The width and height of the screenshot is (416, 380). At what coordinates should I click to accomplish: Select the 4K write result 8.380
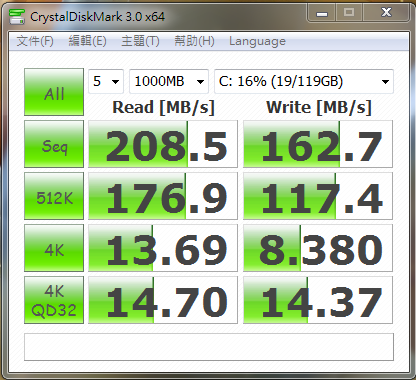[318, 248]
